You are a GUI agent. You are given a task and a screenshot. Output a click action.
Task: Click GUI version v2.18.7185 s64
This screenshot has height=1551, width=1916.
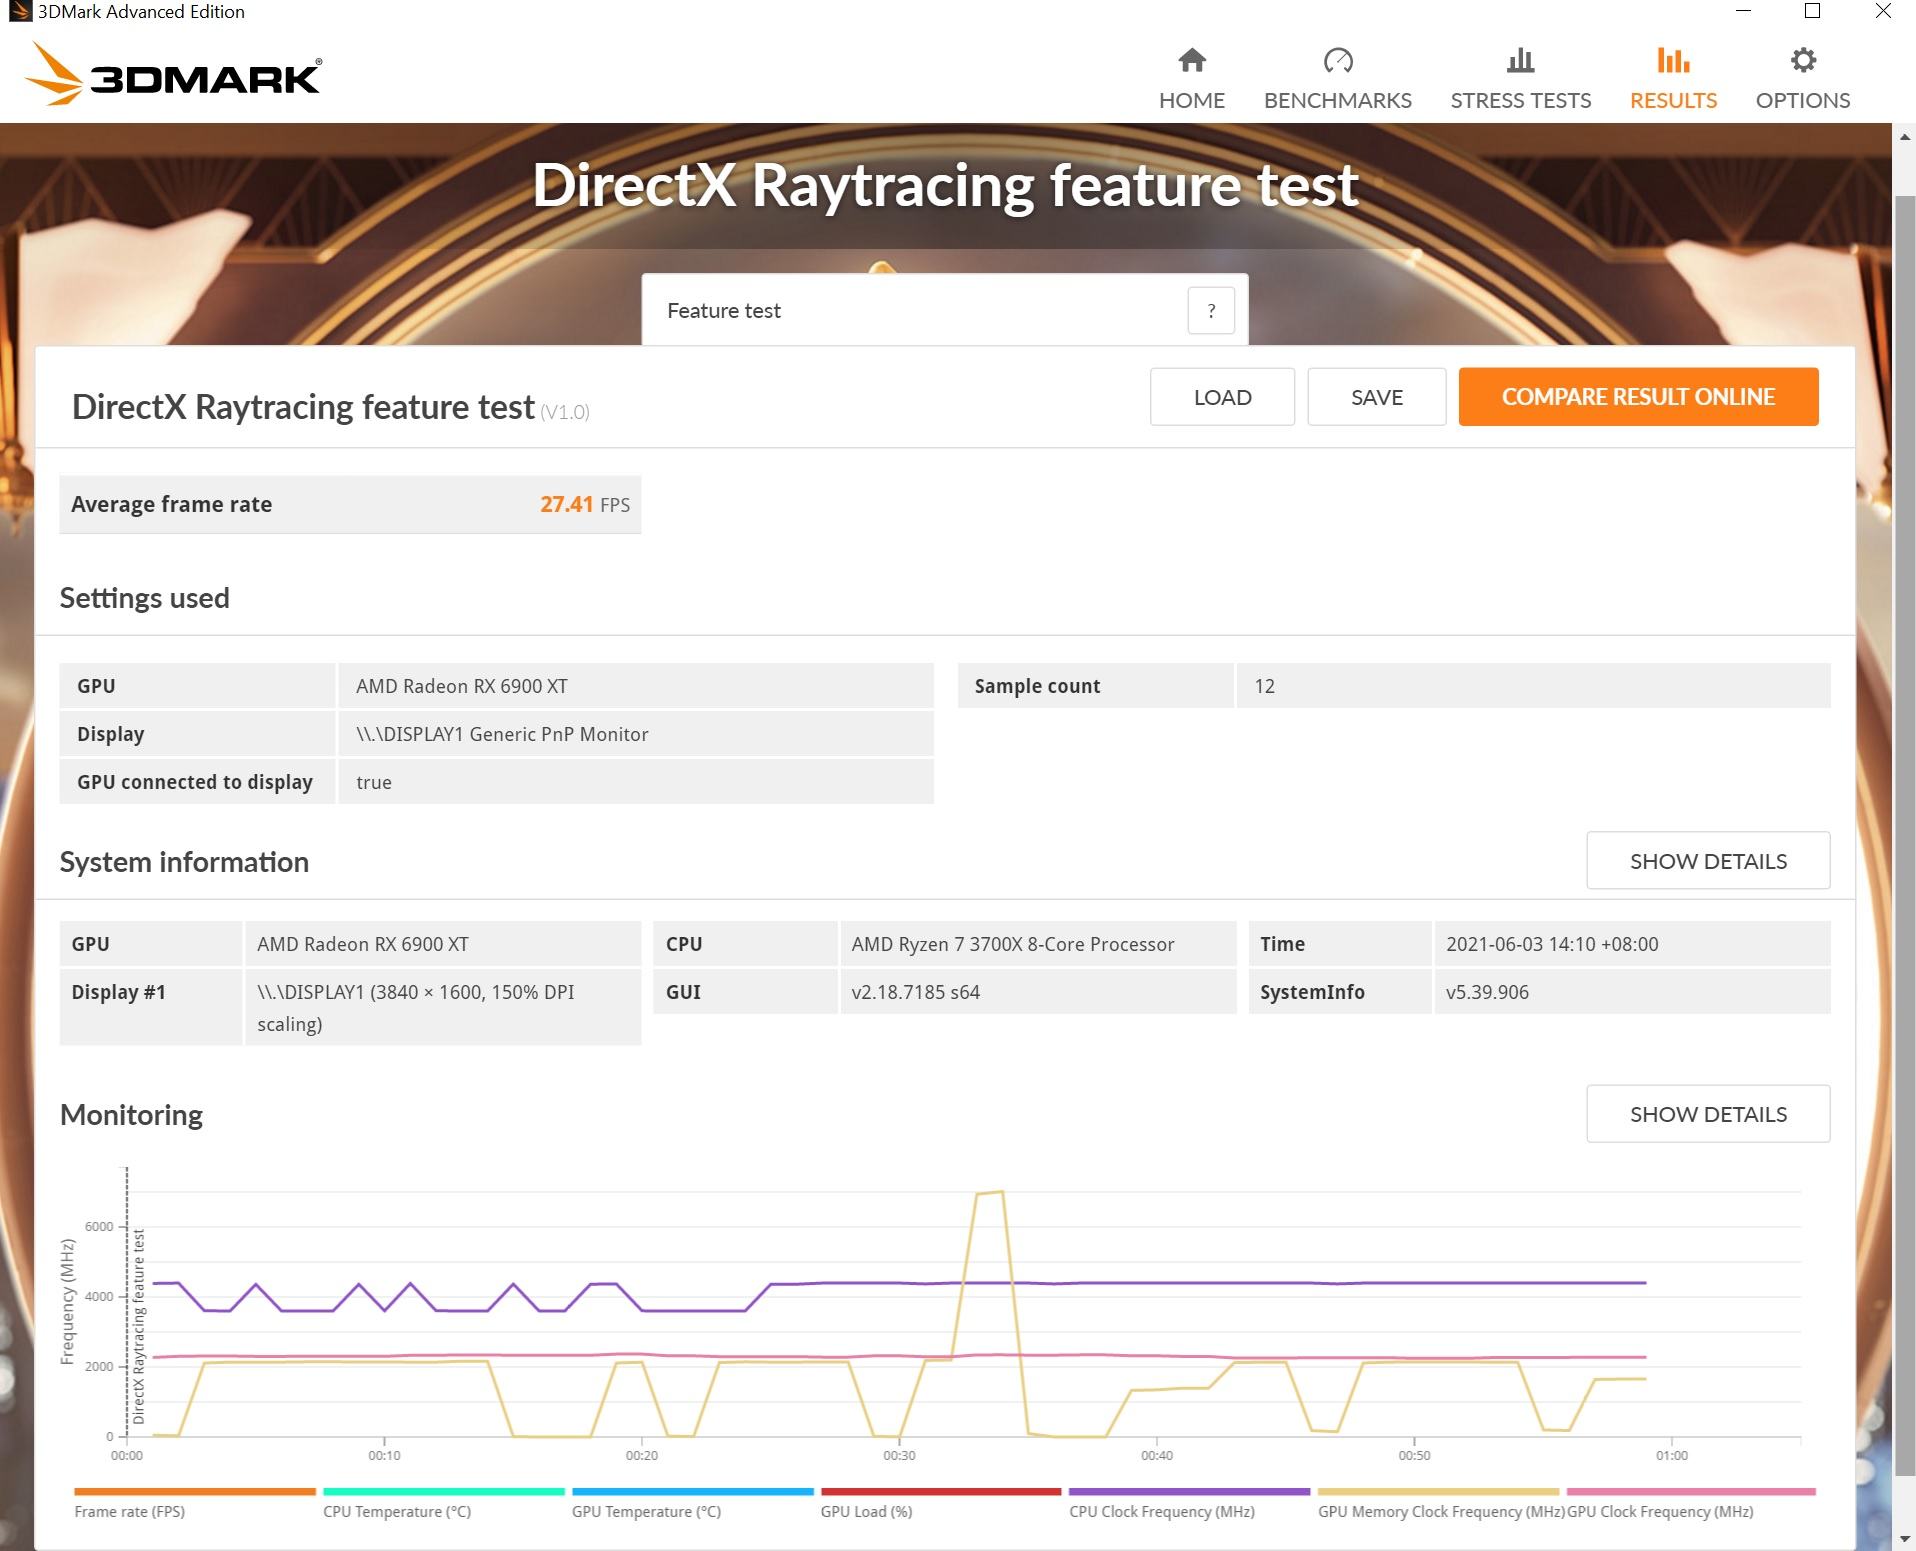pyautogui.click(x=915, y=993)
